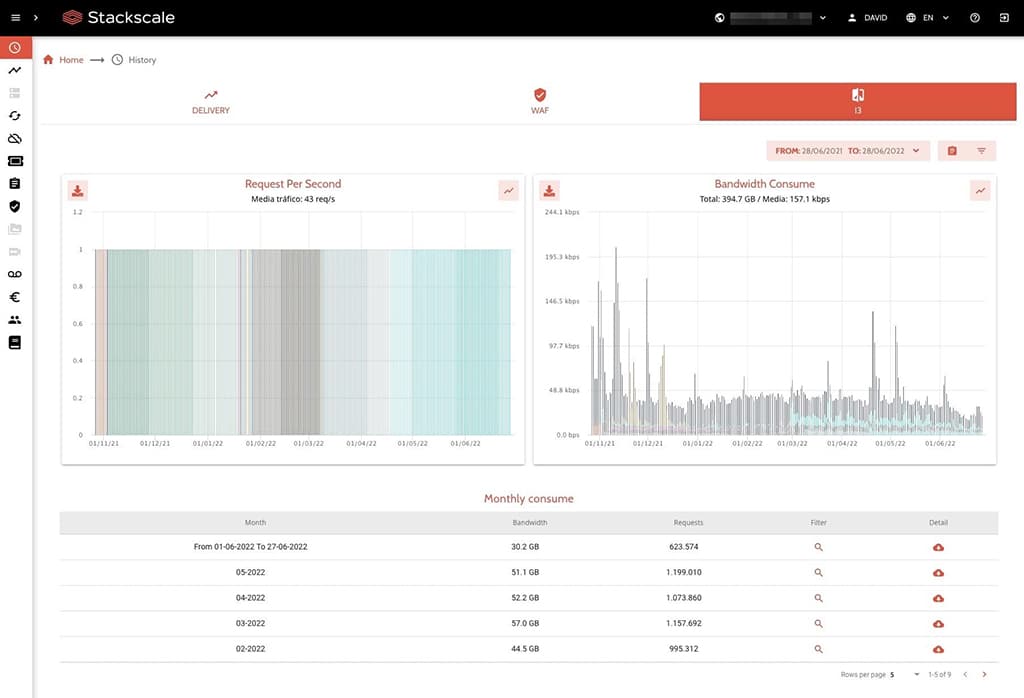This screenshot has width=1024, height=698.
Task: Open the EN language dropdown
Action: click(927, 18)
